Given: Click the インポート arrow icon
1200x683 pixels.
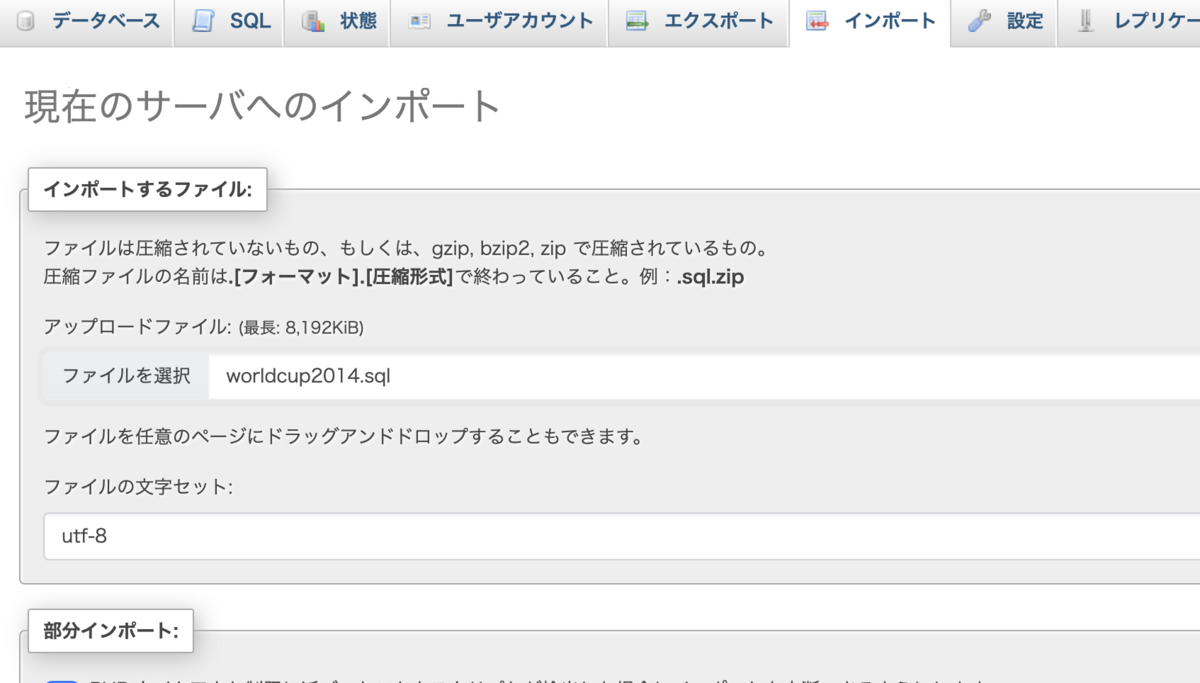Looking at the screenshot, I should point(817,19).
